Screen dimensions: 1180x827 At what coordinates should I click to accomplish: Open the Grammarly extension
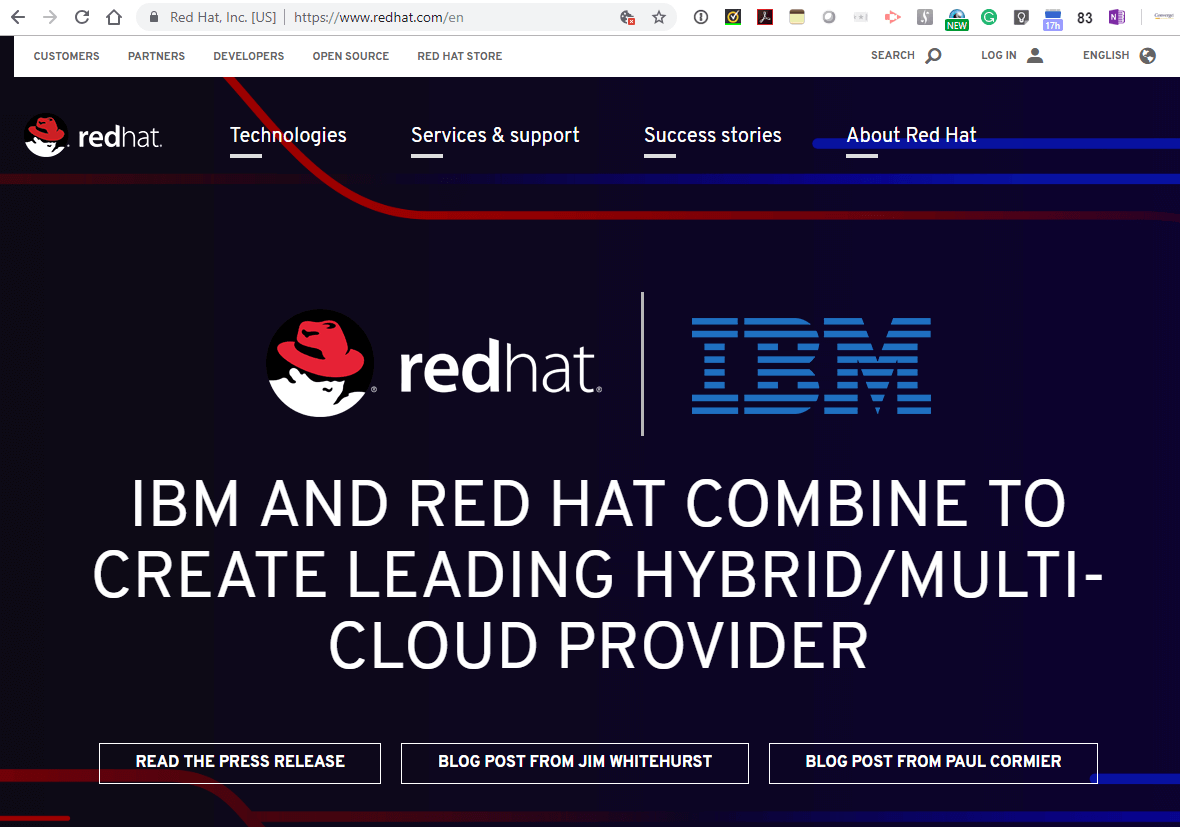click(989, 17)
